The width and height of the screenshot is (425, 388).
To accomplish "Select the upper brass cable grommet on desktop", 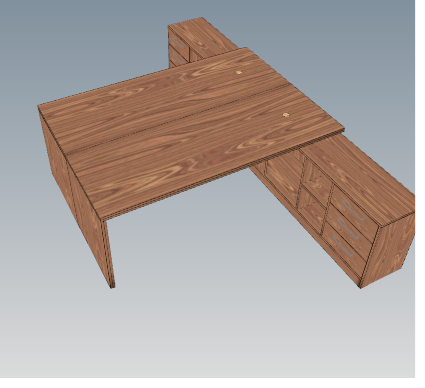I will (239, 72).
